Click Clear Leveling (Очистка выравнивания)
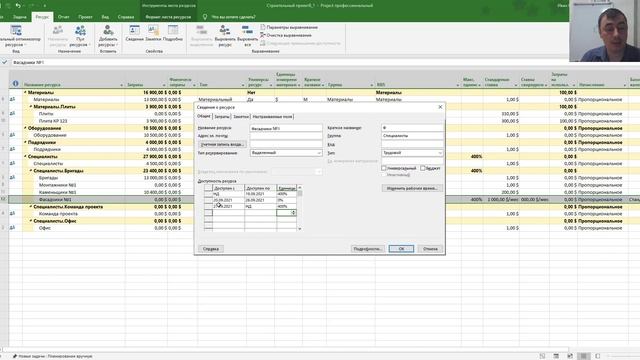This screenshot has width=640, height=360. tap(286, 35)
